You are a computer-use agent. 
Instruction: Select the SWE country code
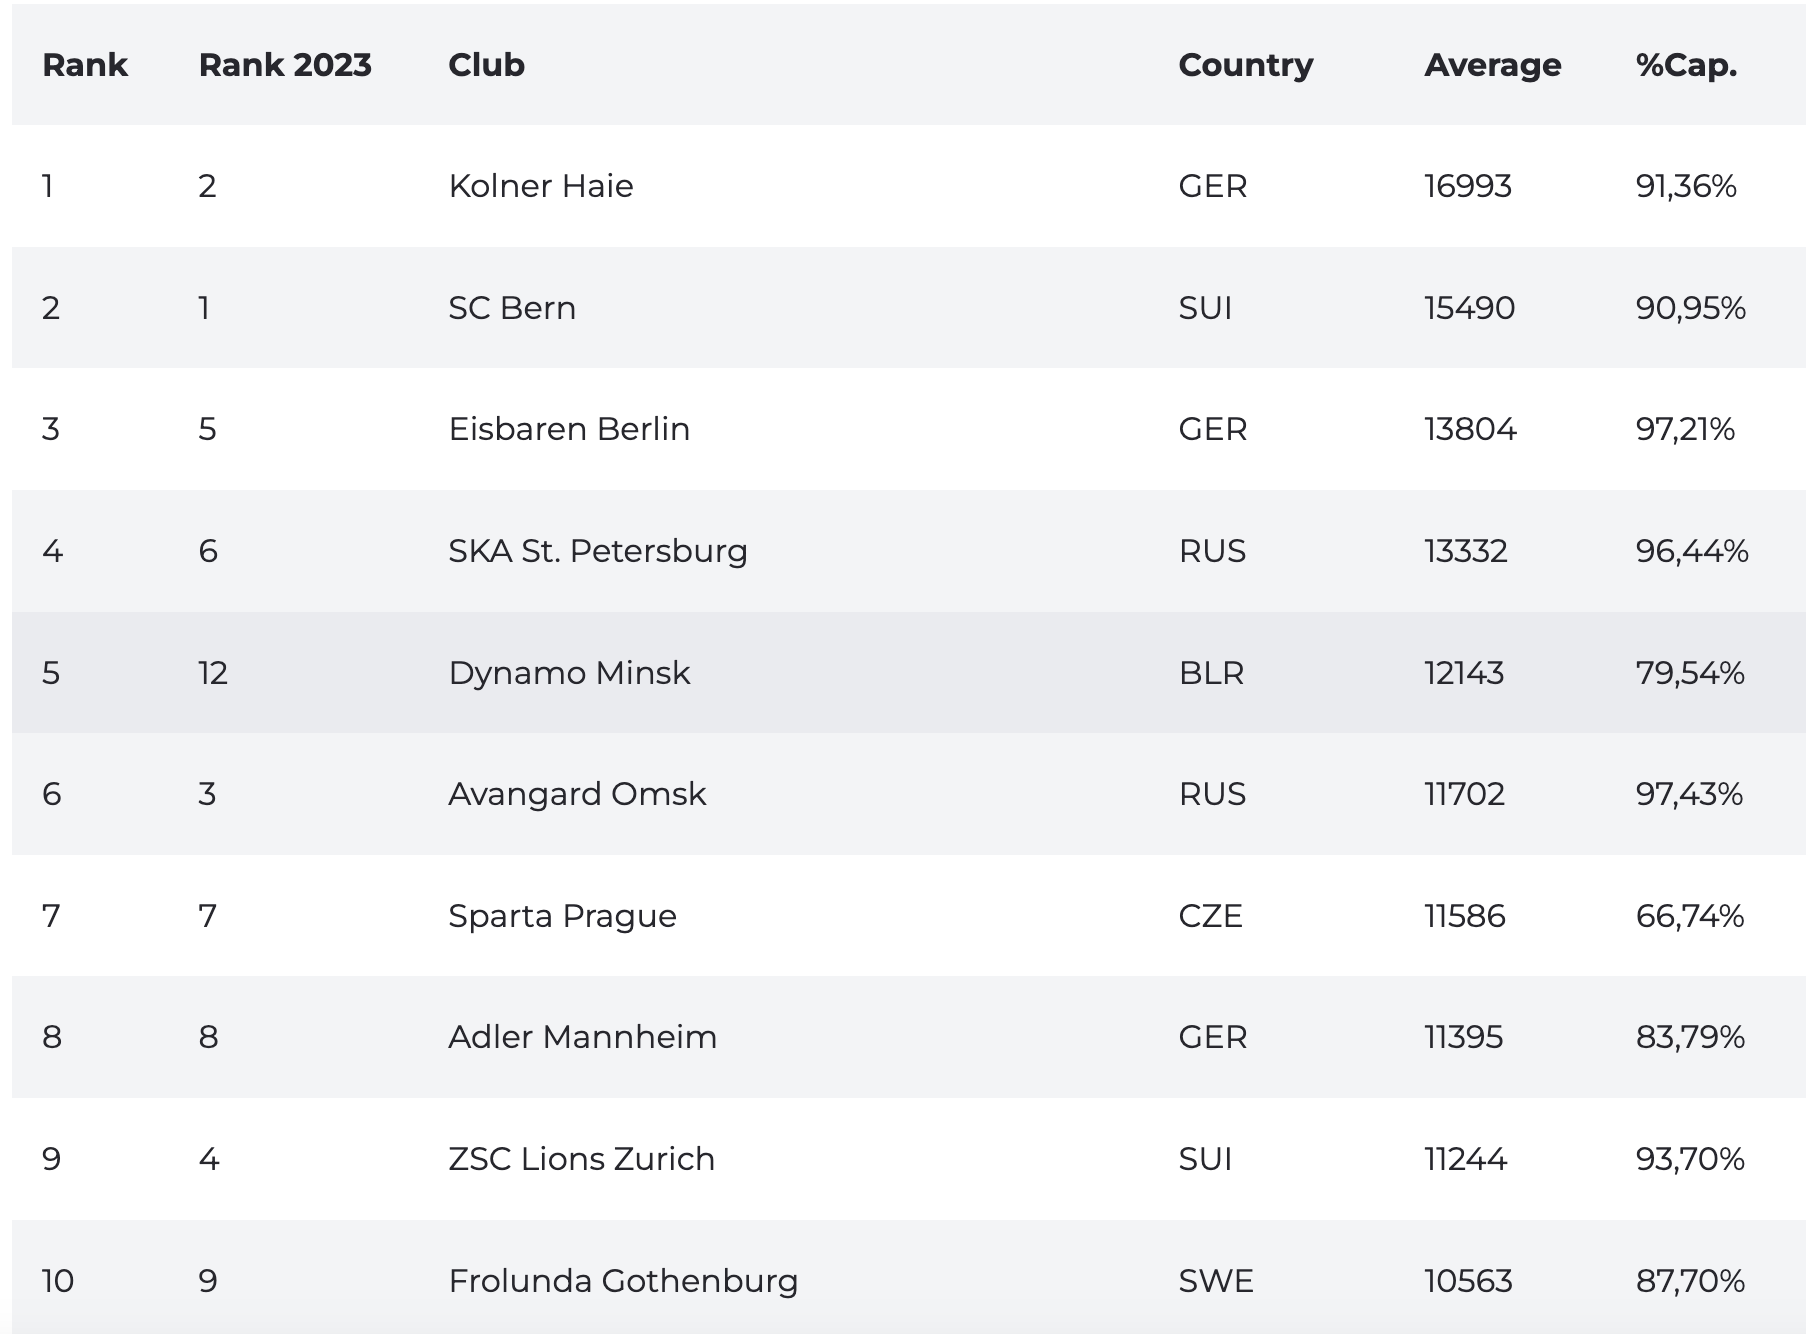(x=1215, y=1281)
